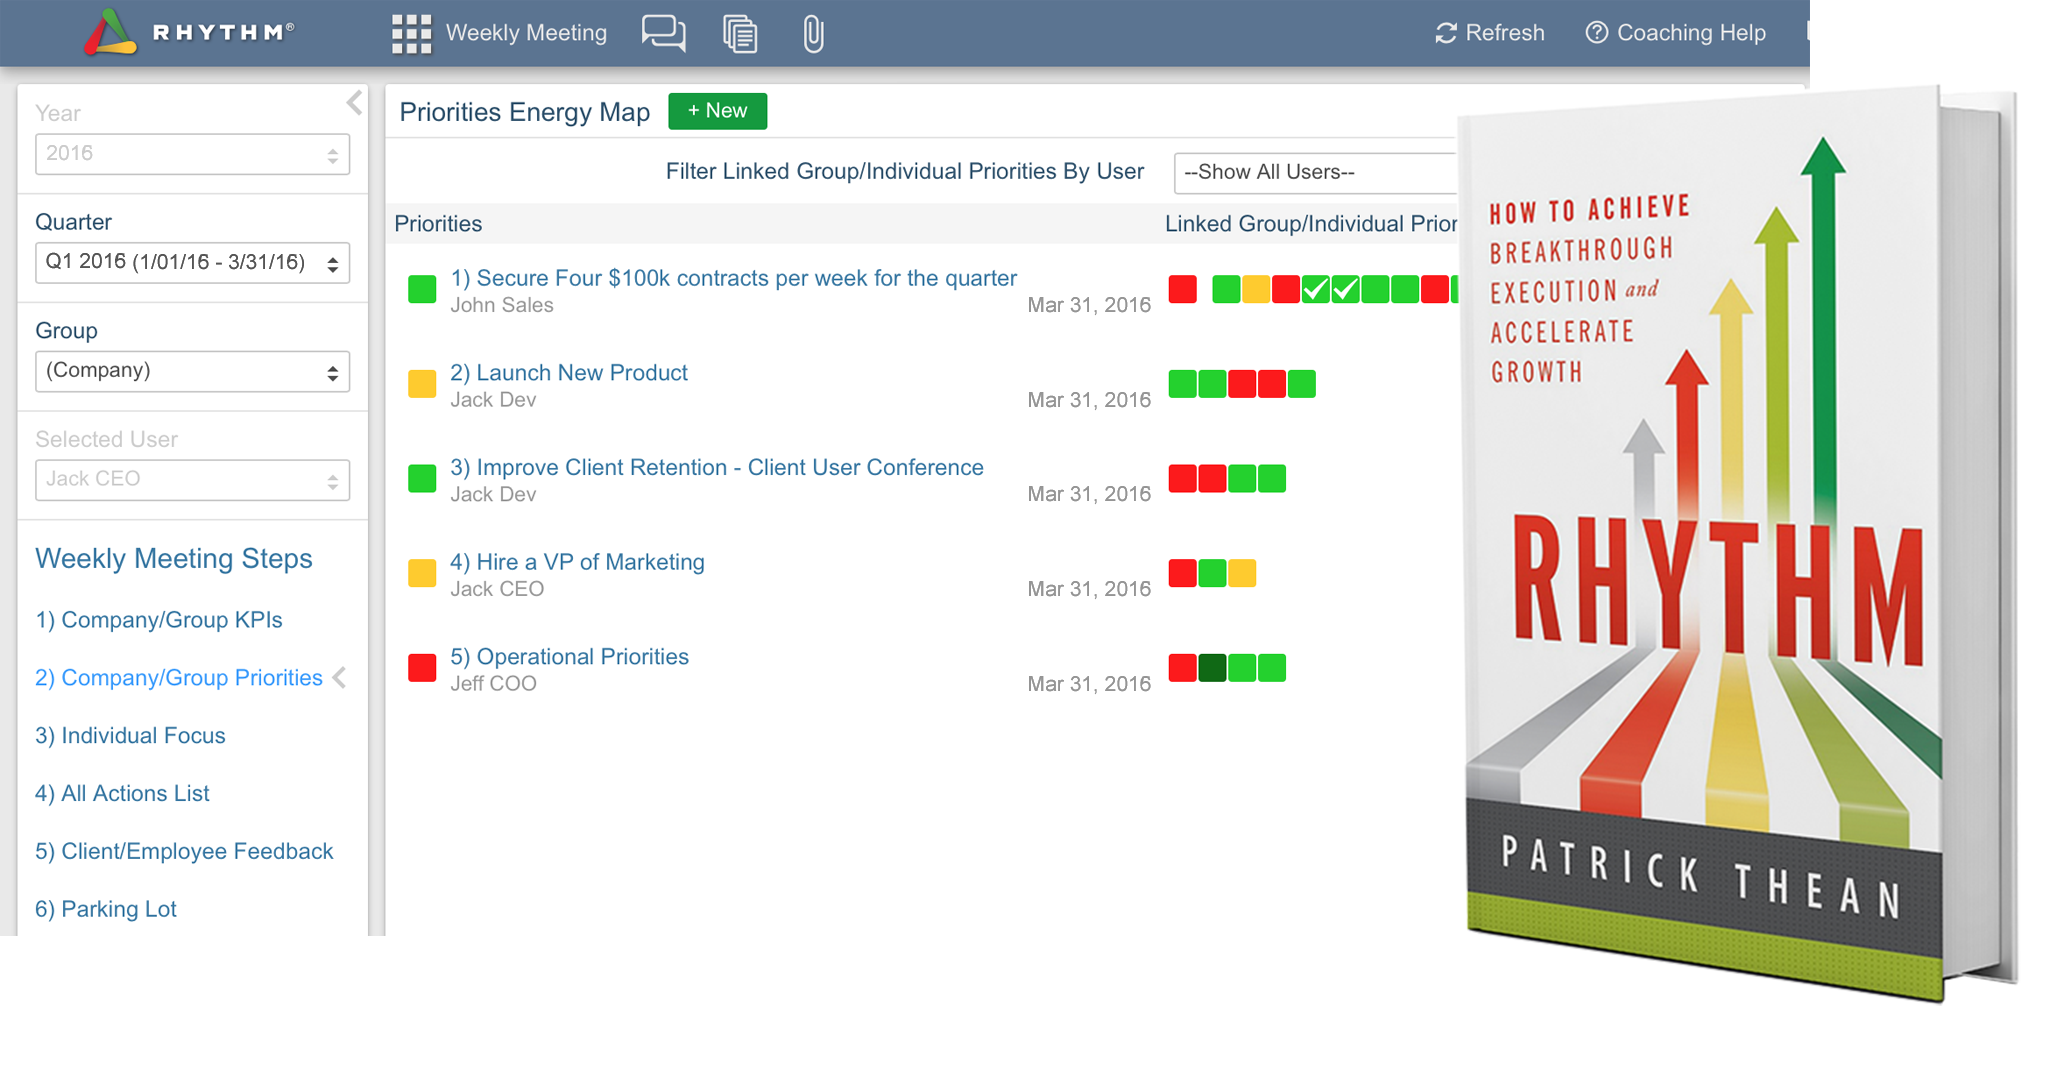Open priority Launch New Product
The width and height of the screenshot is (2066, 1068).
pos(569,373)
